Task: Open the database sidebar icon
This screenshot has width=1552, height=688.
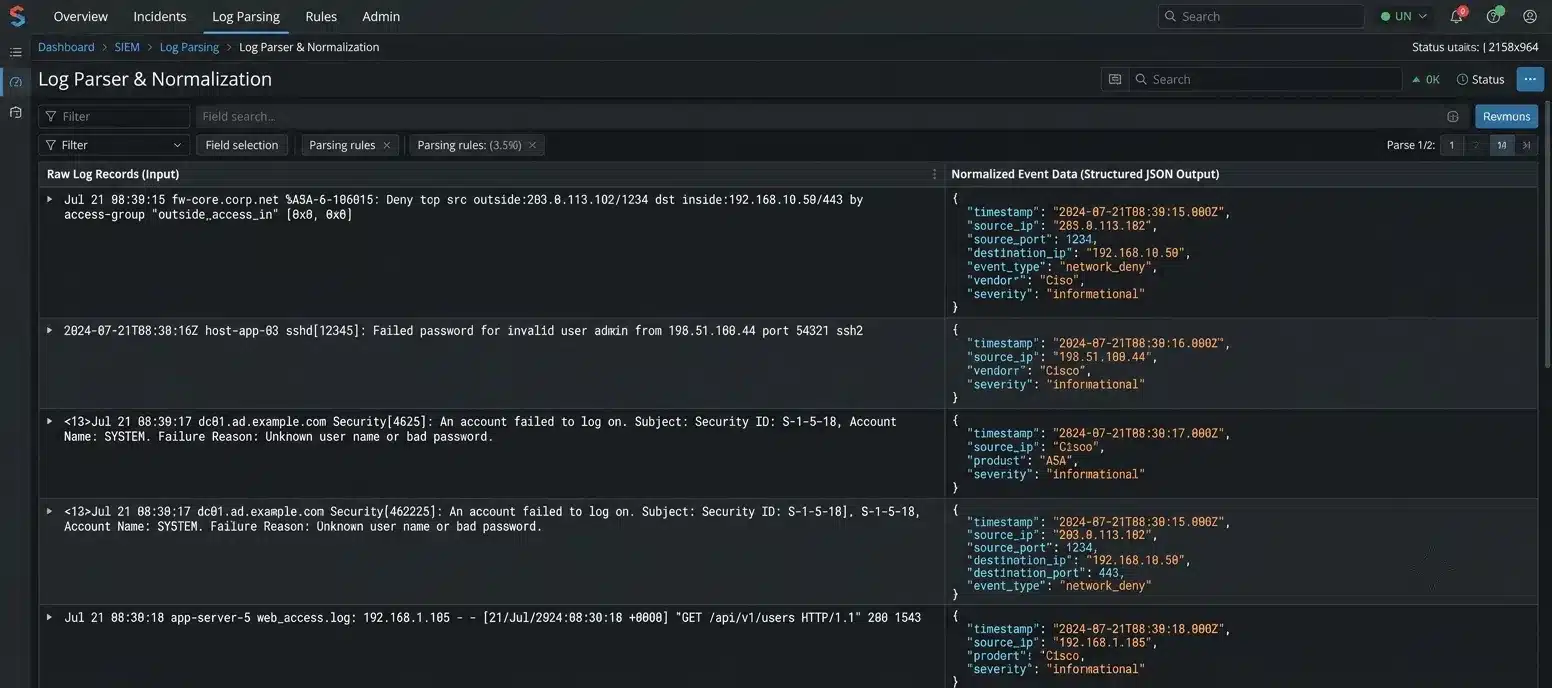Action: pos(16,112)
